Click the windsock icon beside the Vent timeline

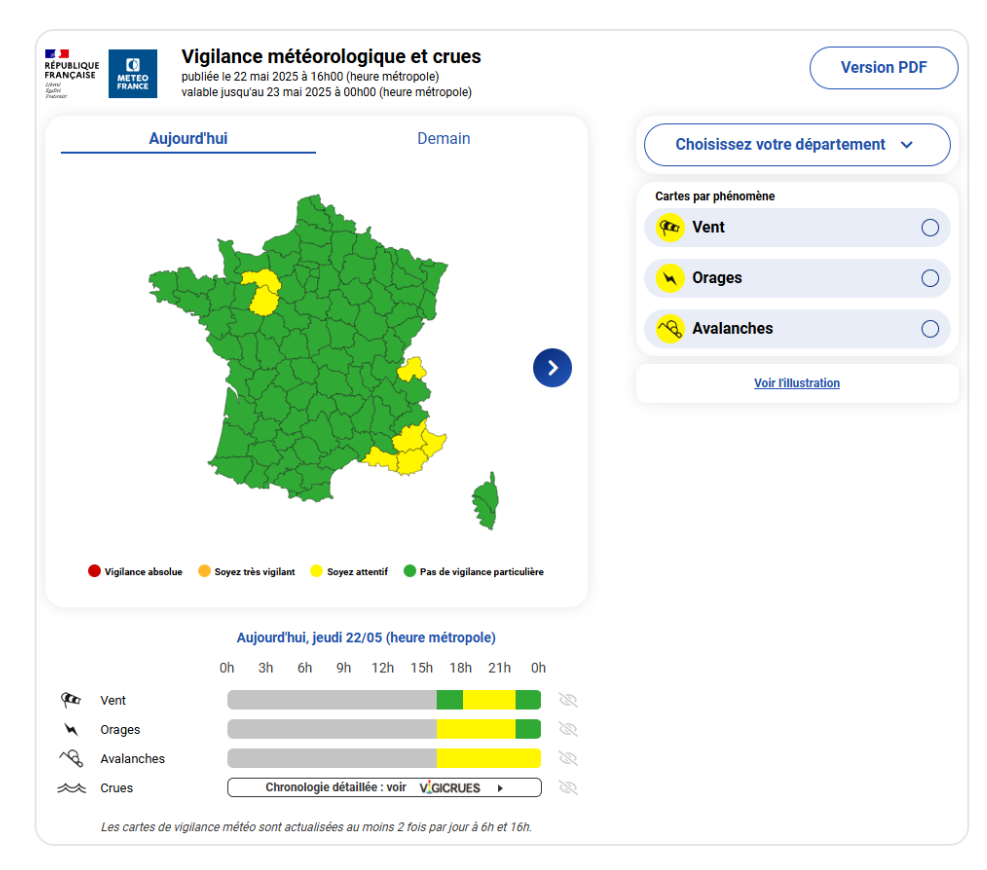click(x=71, y=699)
